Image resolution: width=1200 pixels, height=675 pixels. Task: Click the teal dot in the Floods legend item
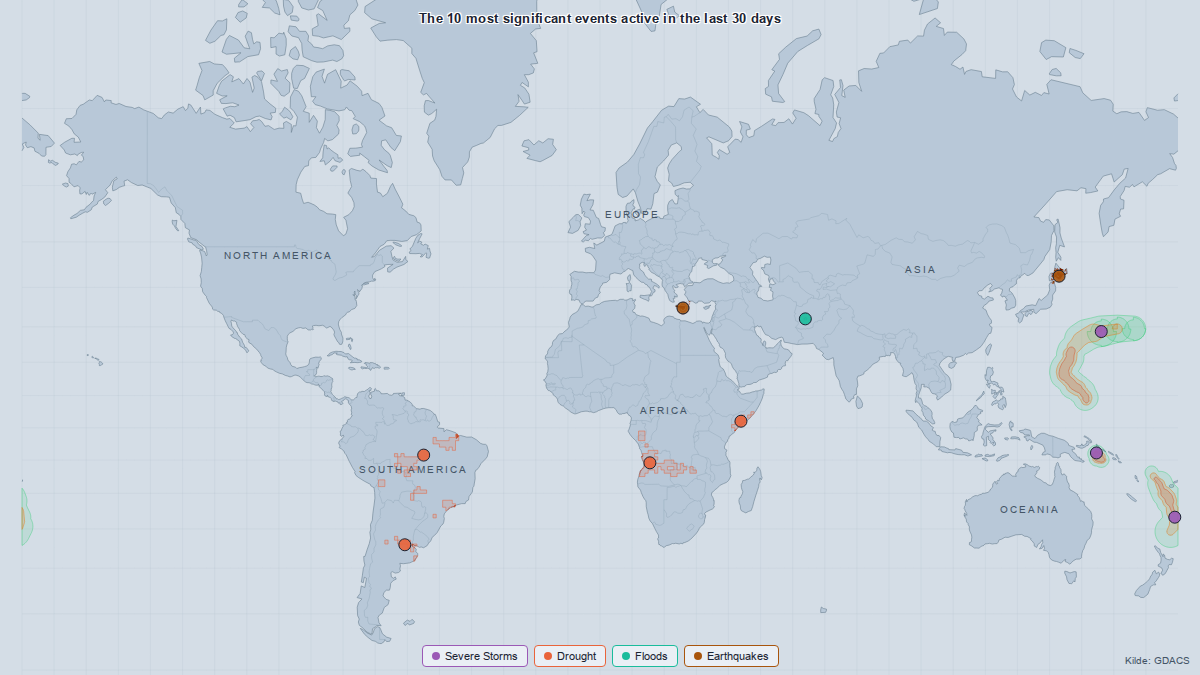(626, 656)
